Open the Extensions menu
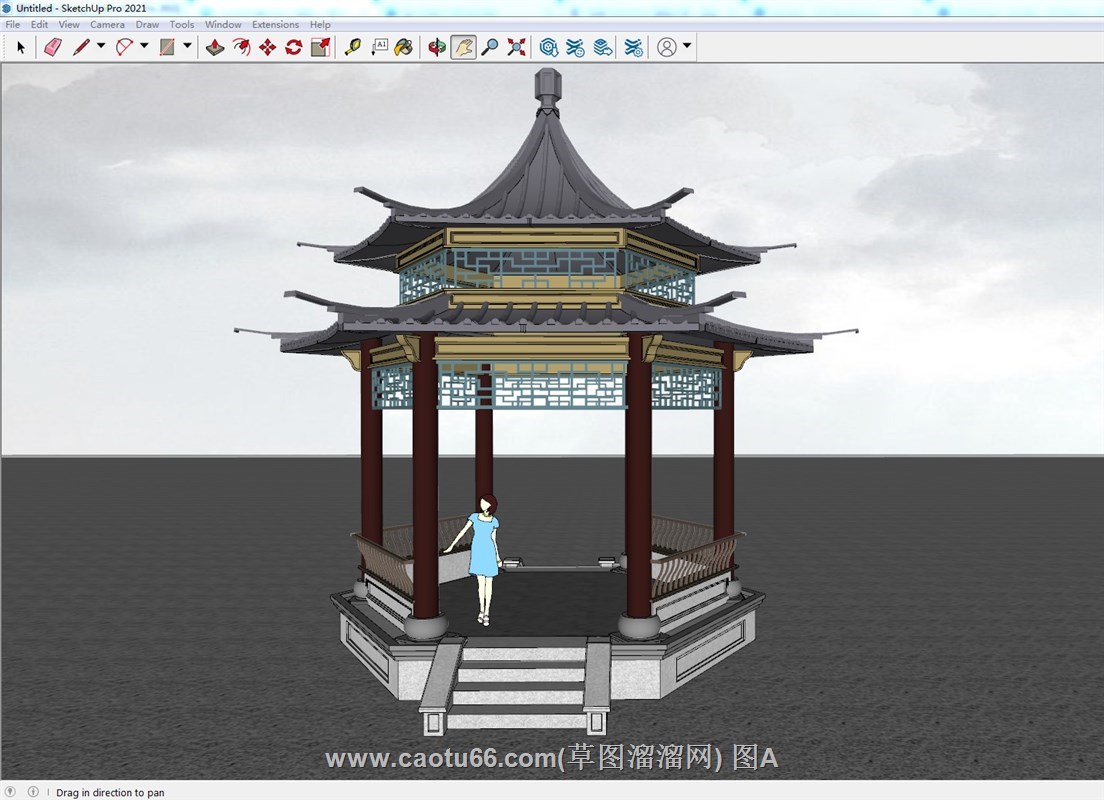The width and height of the screenshot is (1104, 800). (275, 24)
